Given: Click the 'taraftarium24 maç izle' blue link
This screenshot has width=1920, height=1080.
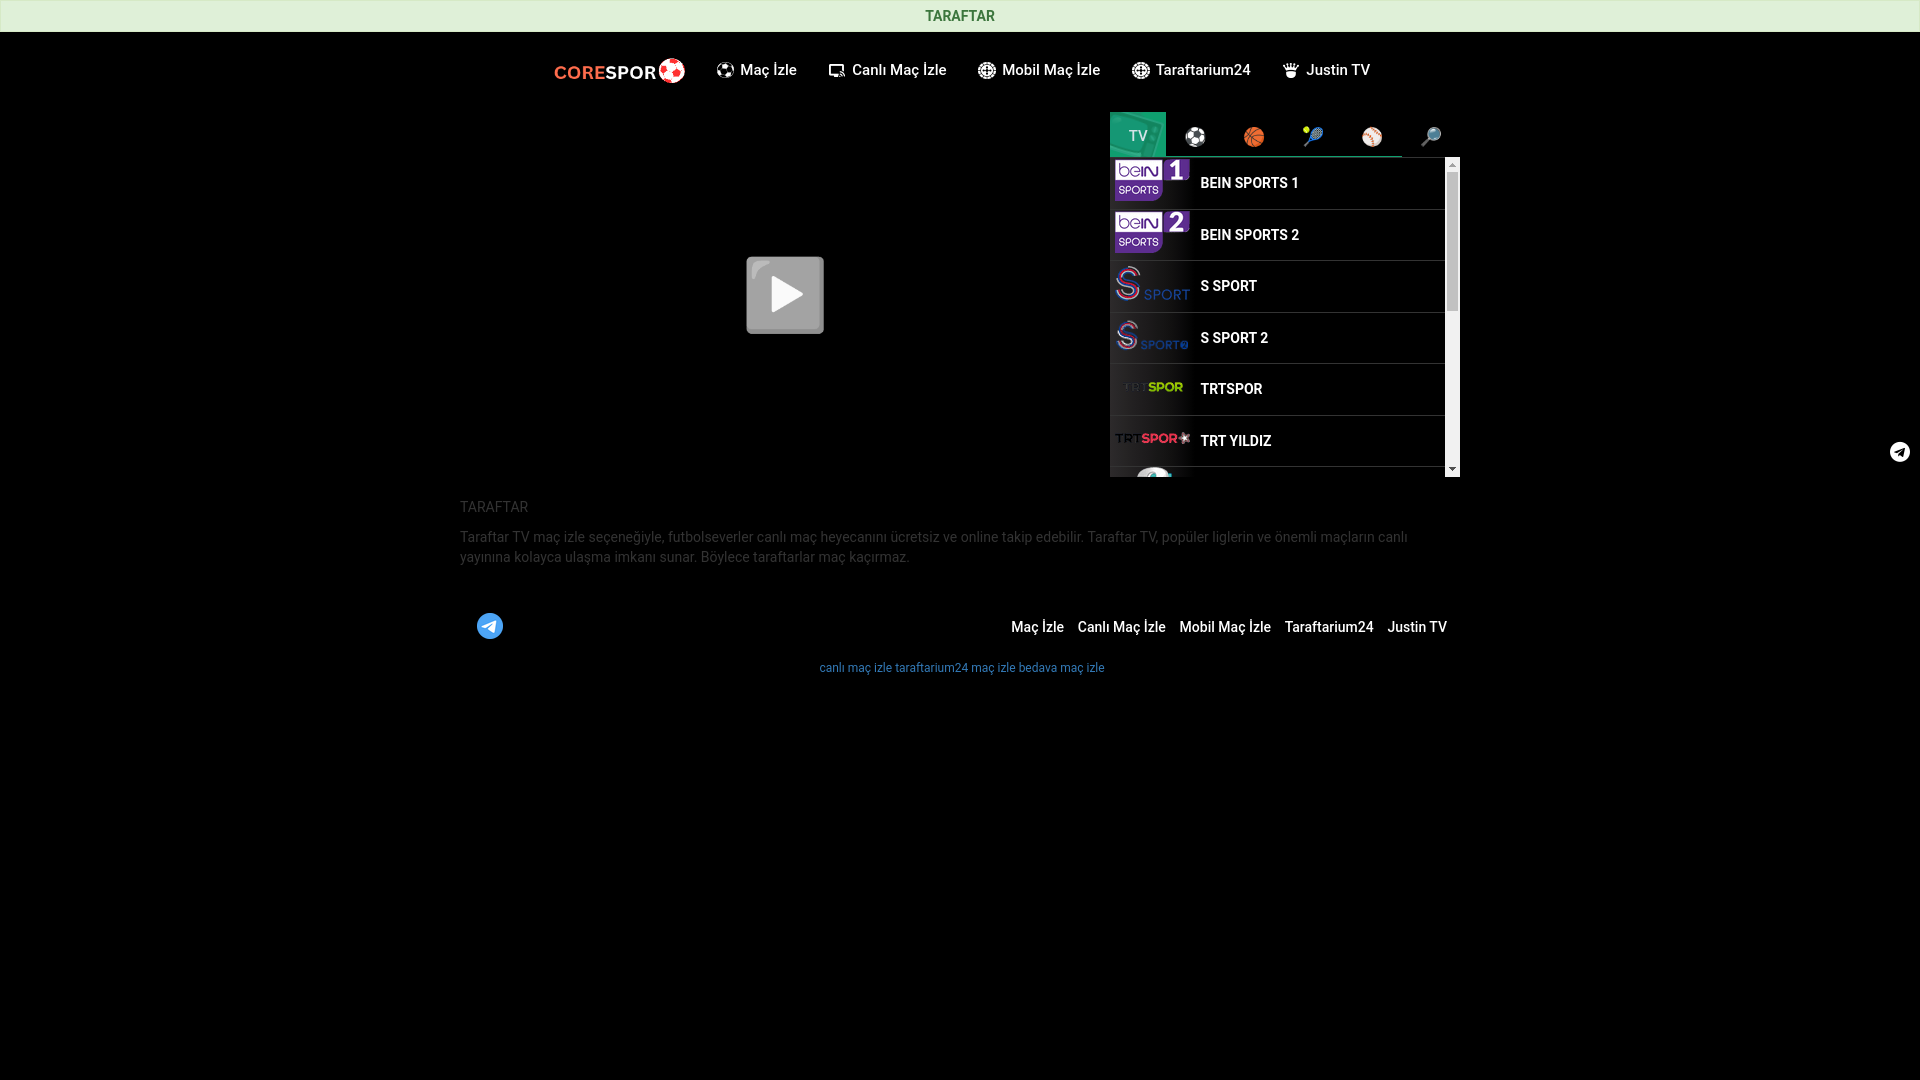Looking at the screenshot, I should click(x=955, y=668).
